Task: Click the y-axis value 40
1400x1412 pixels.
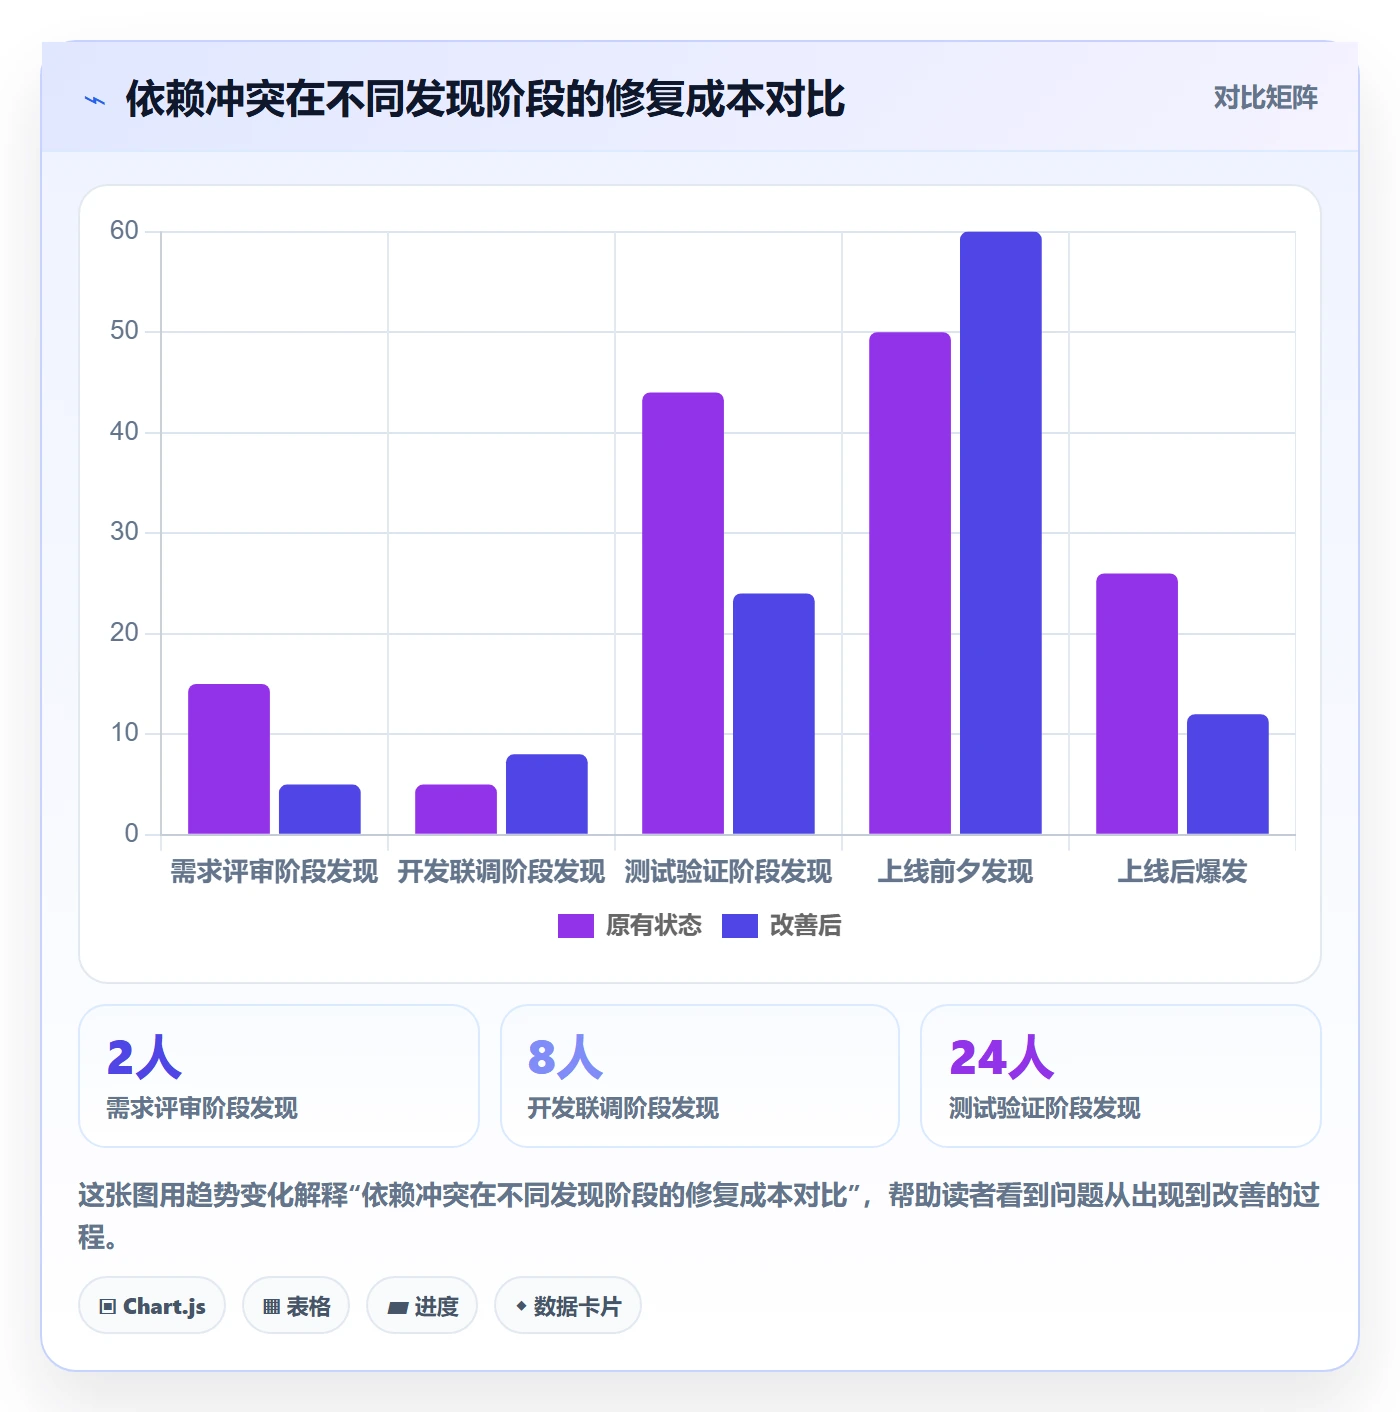Action: click(x=124, y=432)
